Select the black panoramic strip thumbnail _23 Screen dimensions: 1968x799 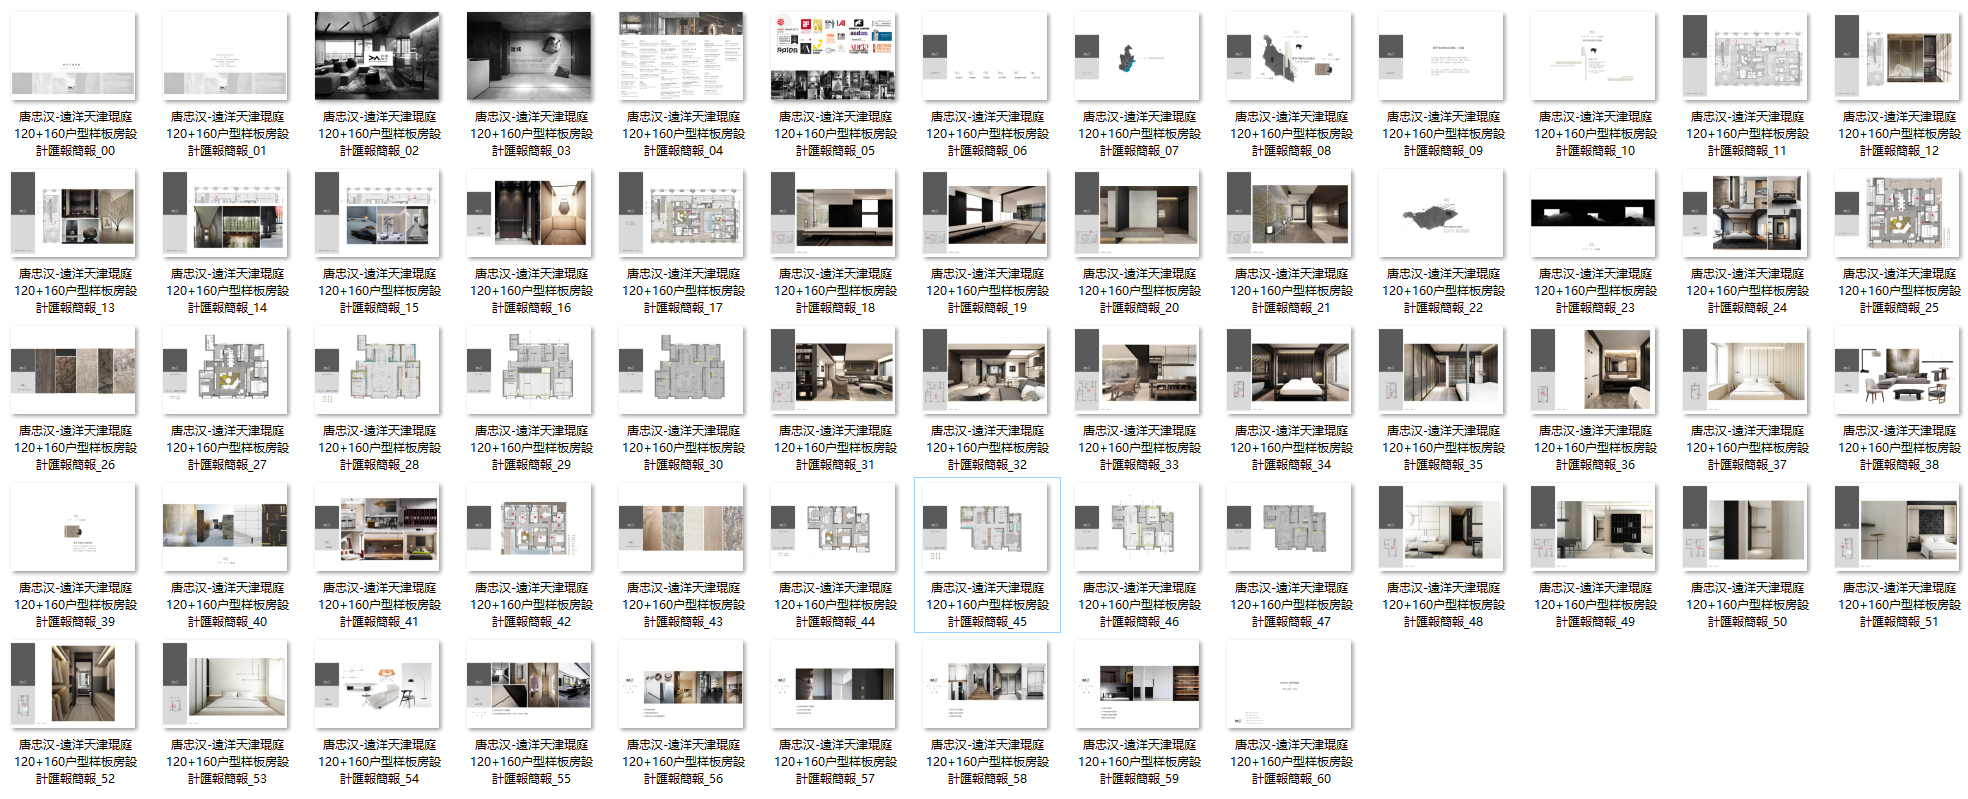1593,213
